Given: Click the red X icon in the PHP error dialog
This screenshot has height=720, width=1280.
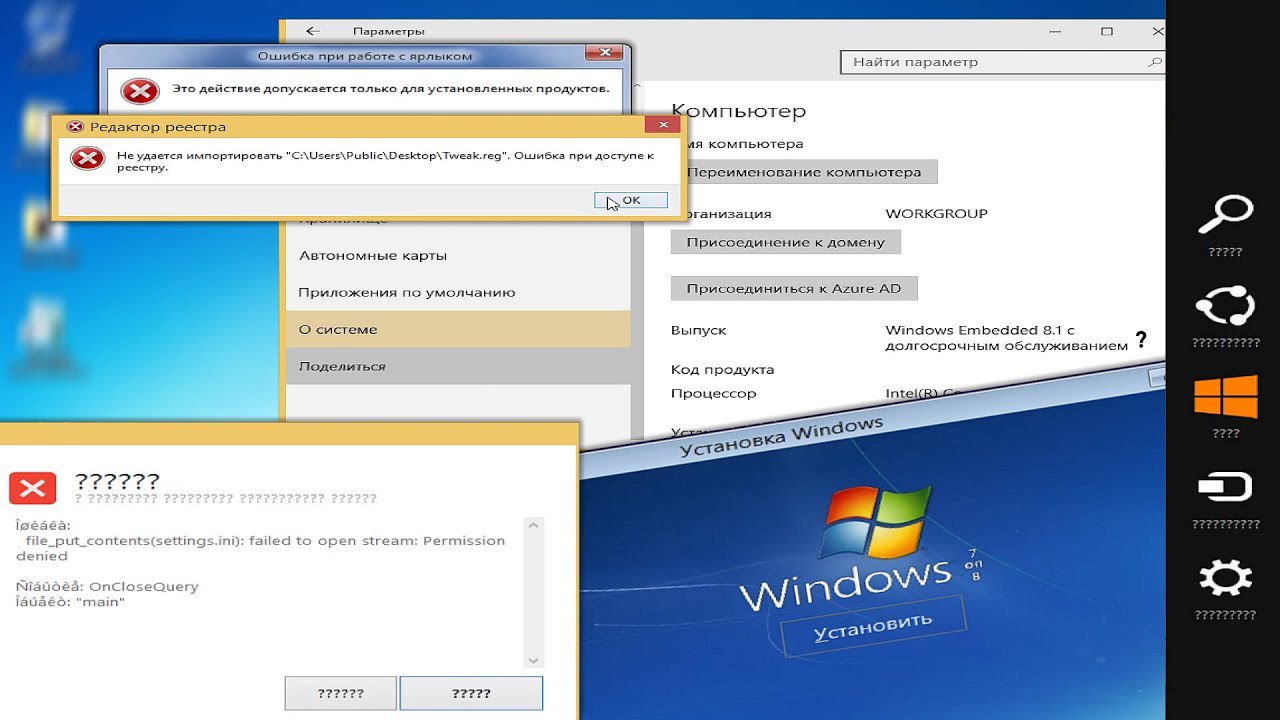Looking at the screenshot, I should (32, 489).
